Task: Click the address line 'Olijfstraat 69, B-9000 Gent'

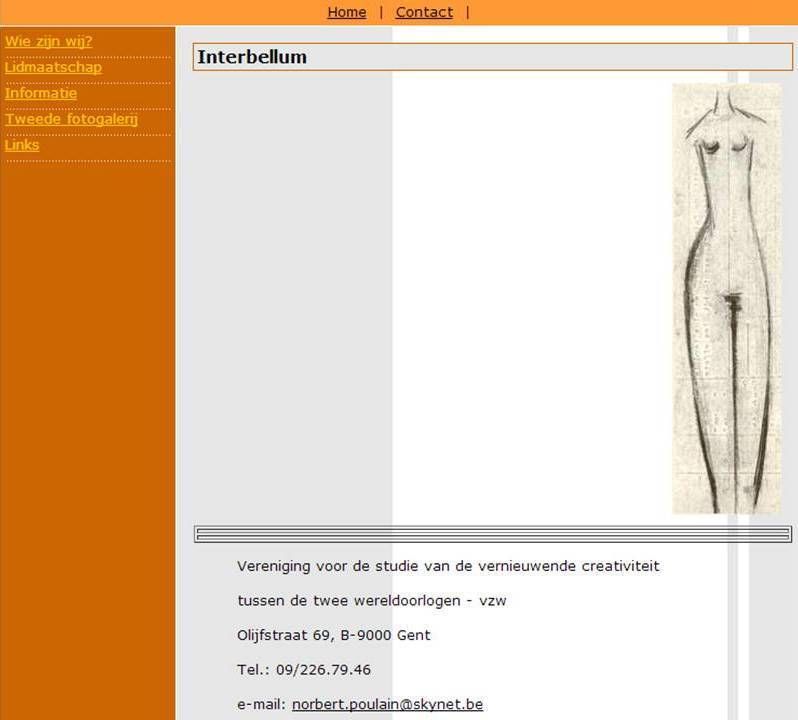Action: click(x=334, y=635)
